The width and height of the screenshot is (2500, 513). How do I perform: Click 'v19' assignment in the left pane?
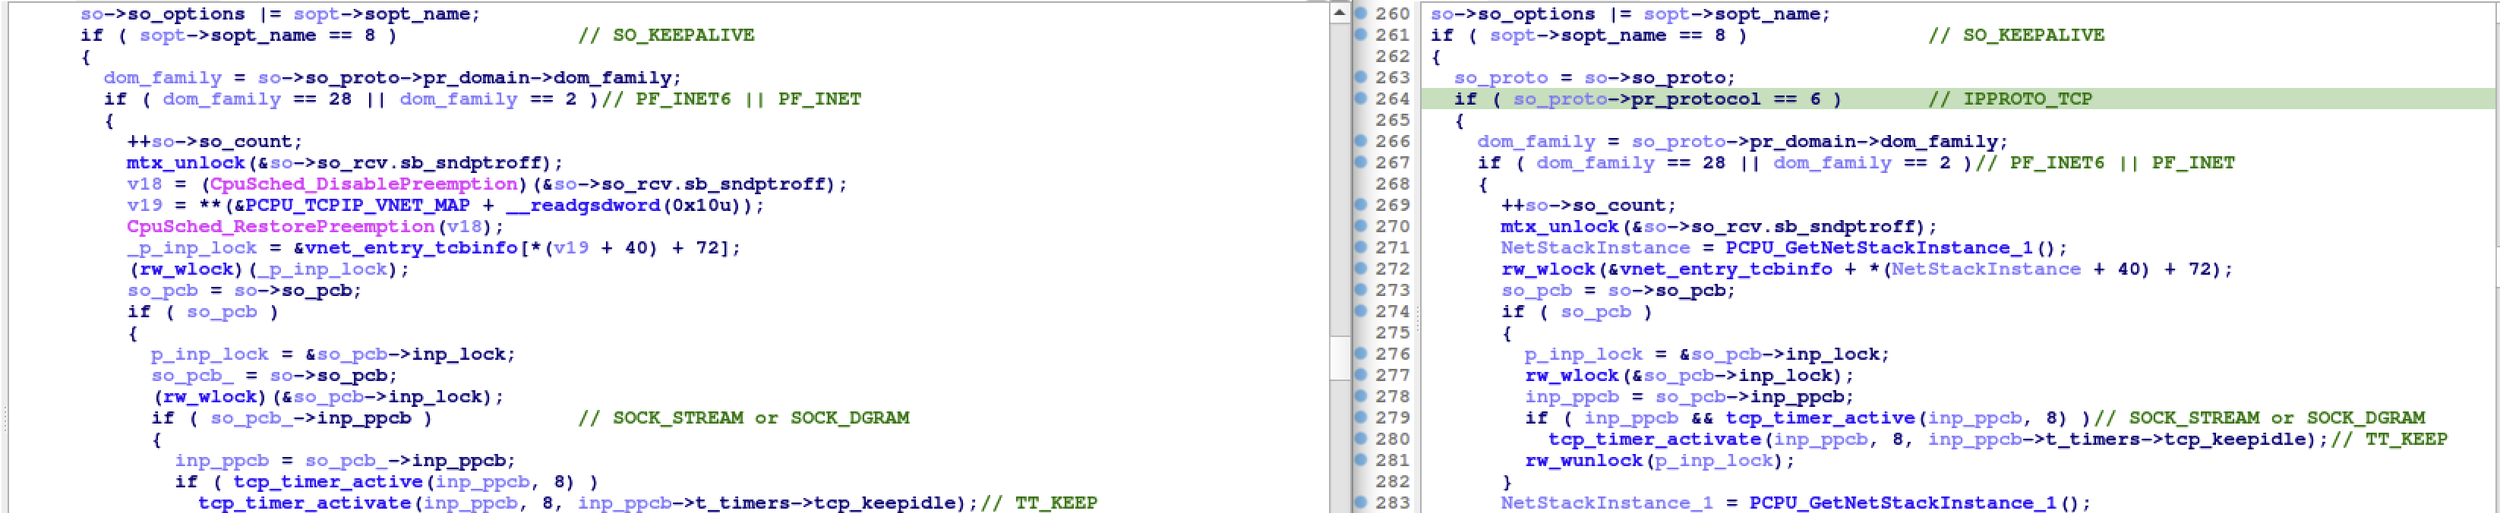(144, 205)
